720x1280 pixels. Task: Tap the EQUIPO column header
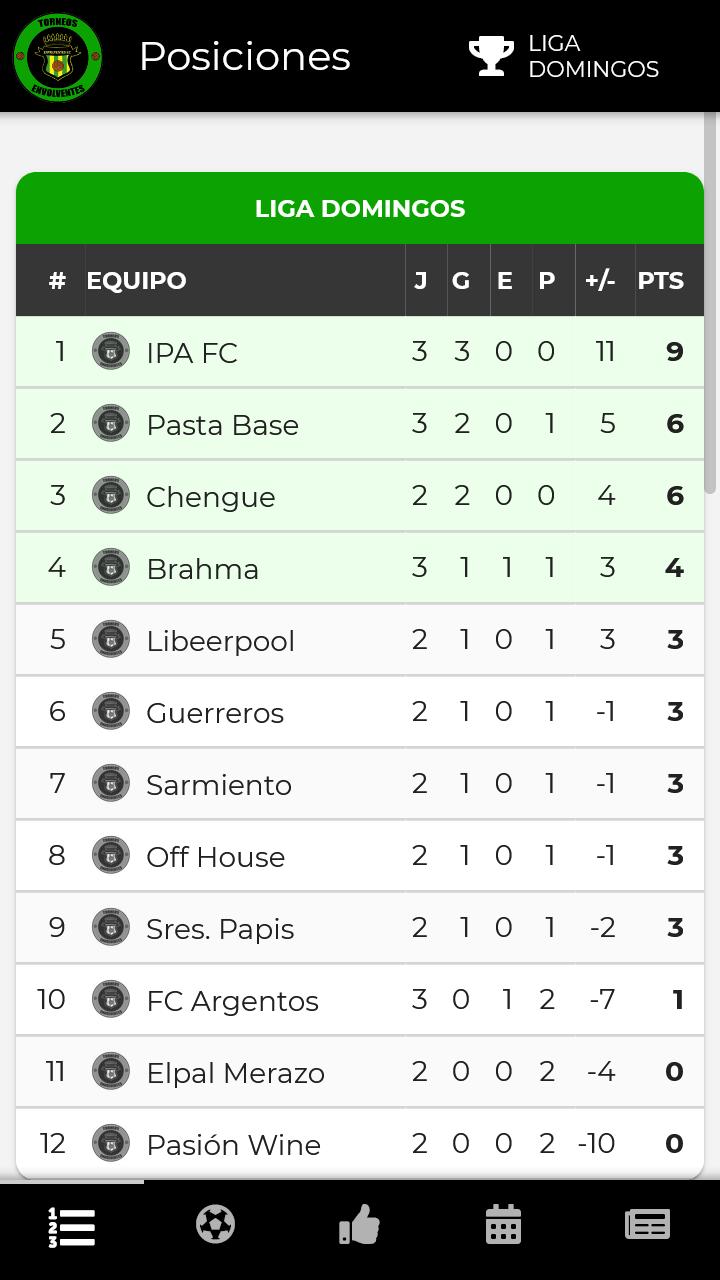pos(136,281)
